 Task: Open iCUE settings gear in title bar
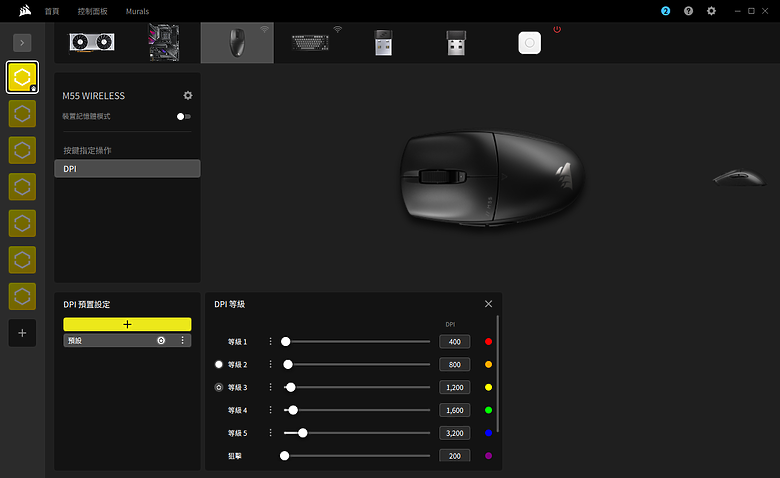point(711,11)
